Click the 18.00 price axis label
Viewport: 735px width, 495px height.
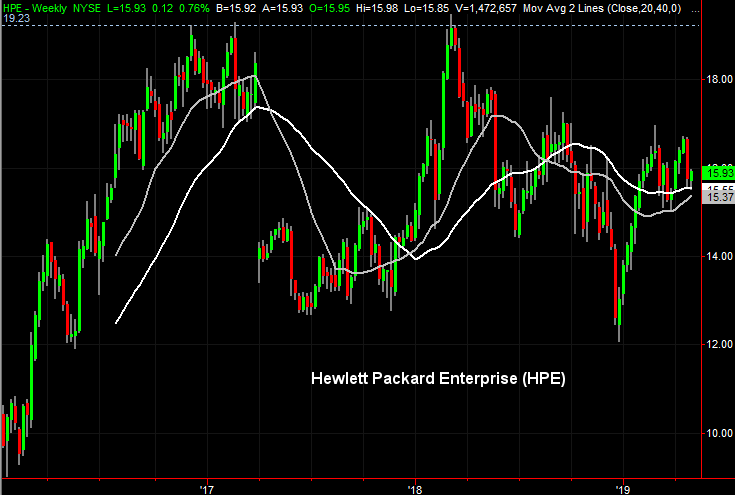point(720,79)
